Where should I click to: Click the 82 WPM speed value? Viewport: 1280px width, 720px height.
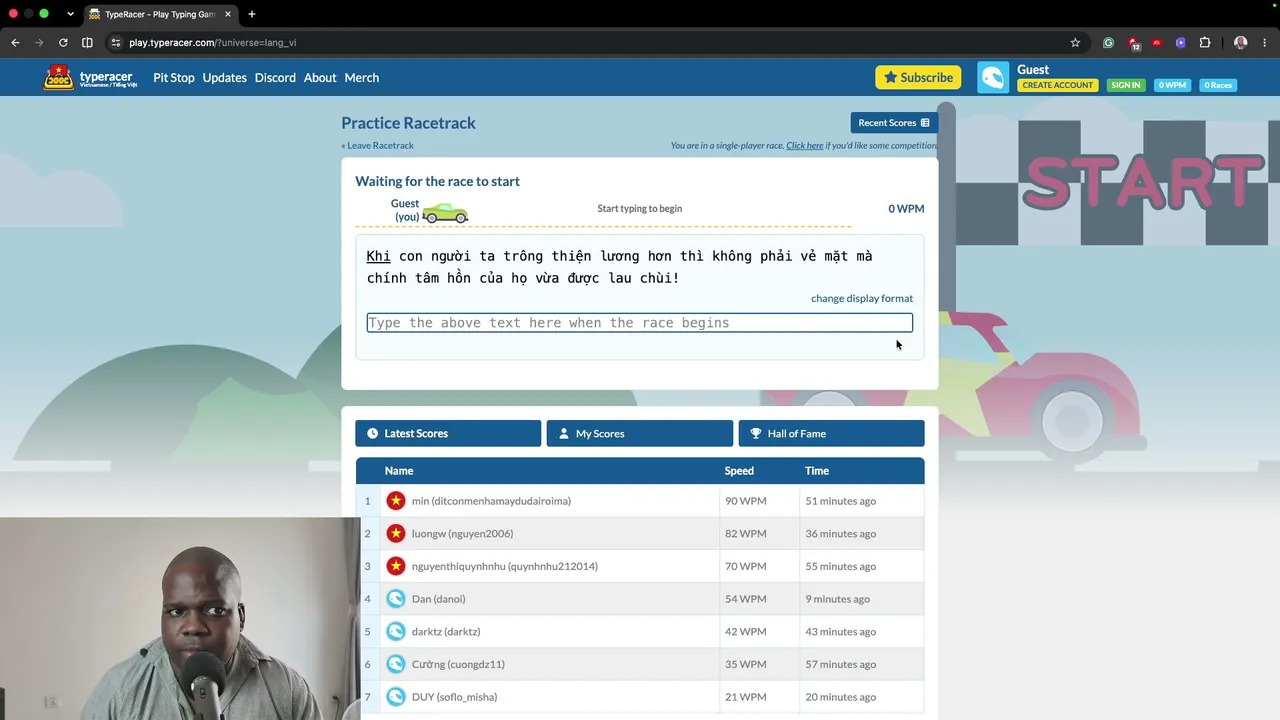746,534
